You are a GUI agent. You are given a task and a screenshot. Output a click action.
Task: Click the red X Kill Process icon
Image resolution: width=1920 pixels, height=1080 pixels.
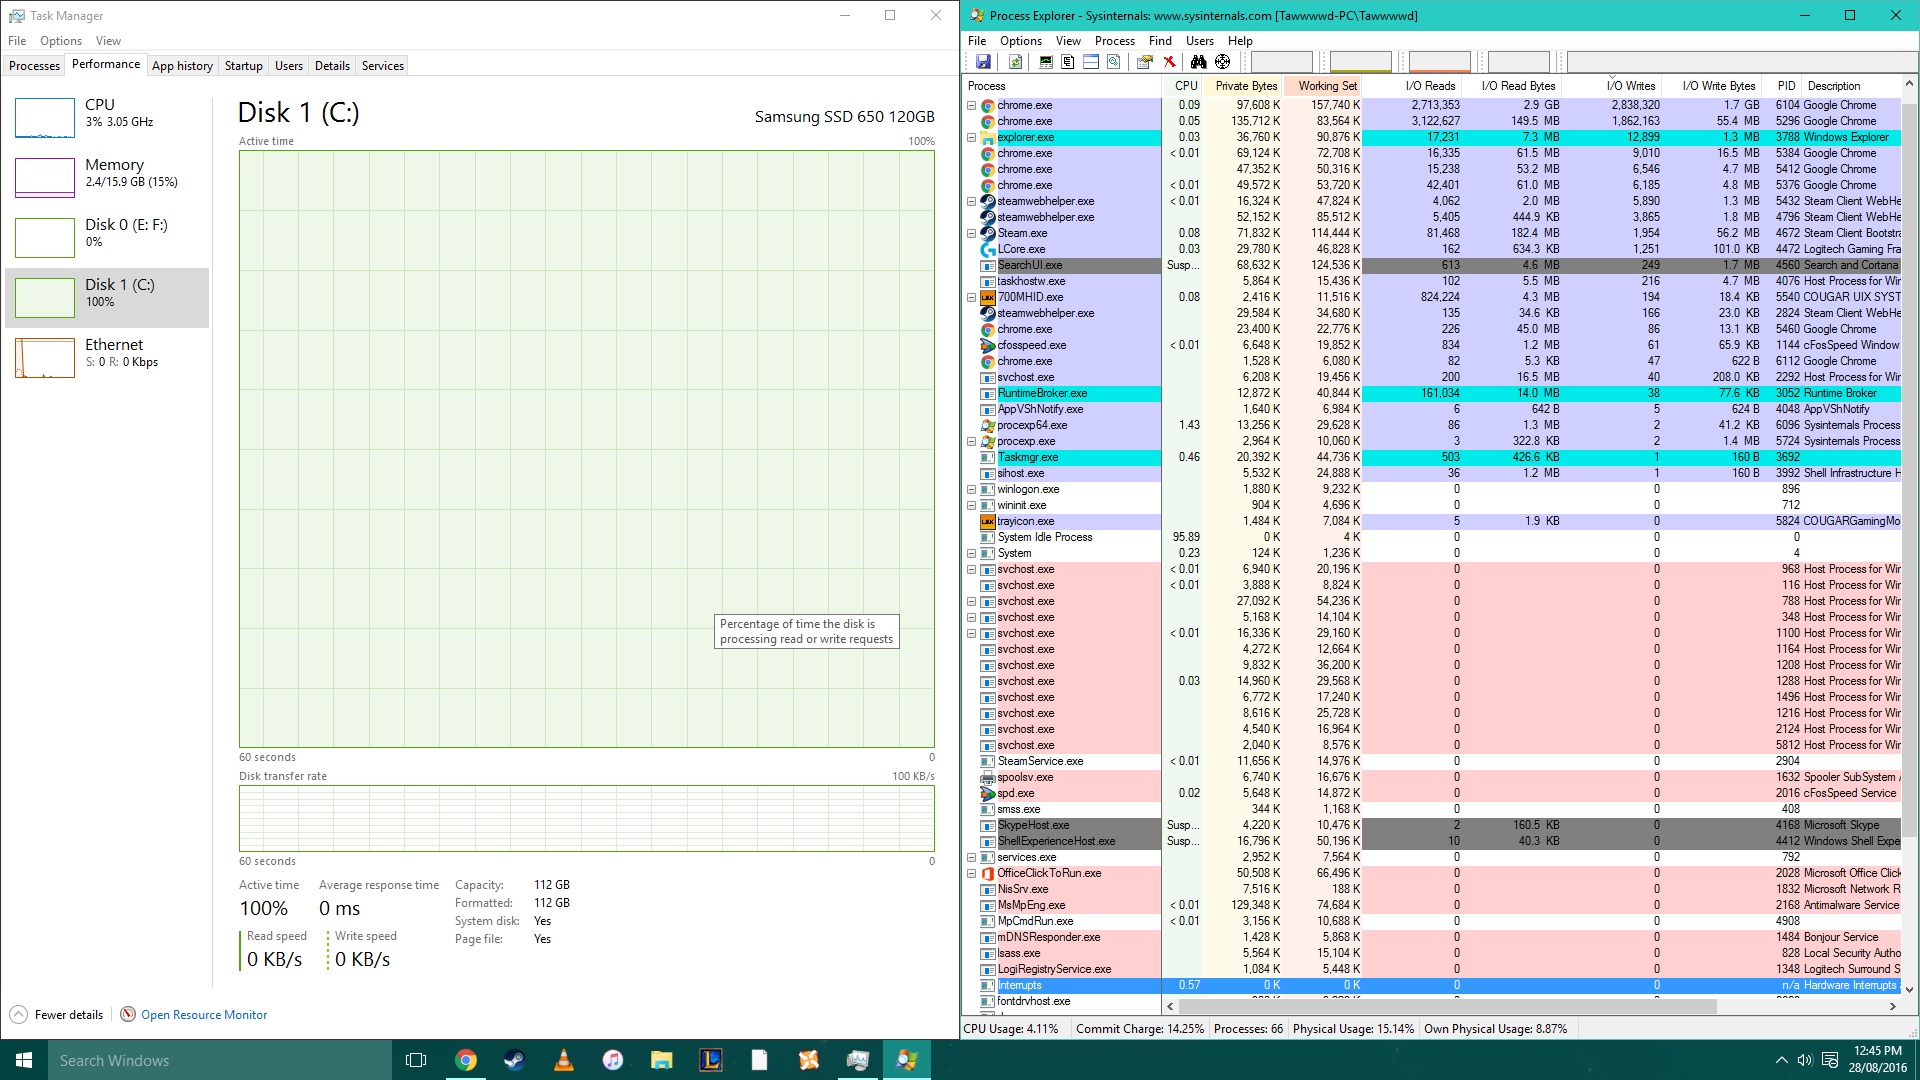click(1168, 62)
